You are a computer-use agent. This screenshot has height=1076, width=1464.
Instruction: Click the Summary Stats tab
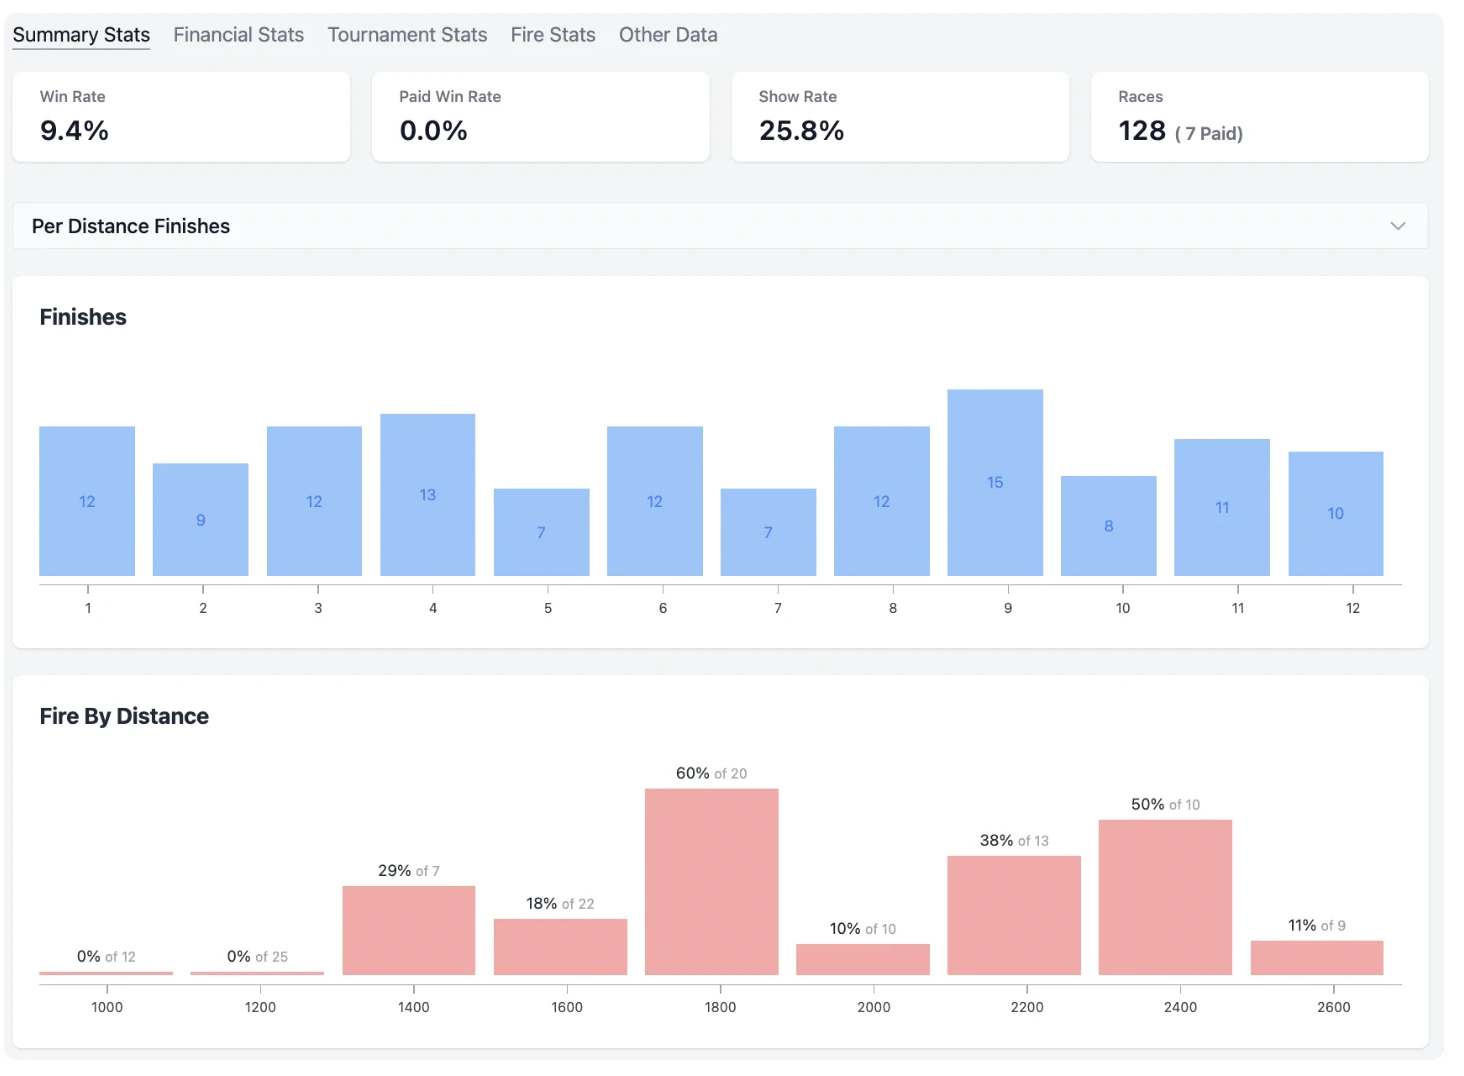pos(81,35)
